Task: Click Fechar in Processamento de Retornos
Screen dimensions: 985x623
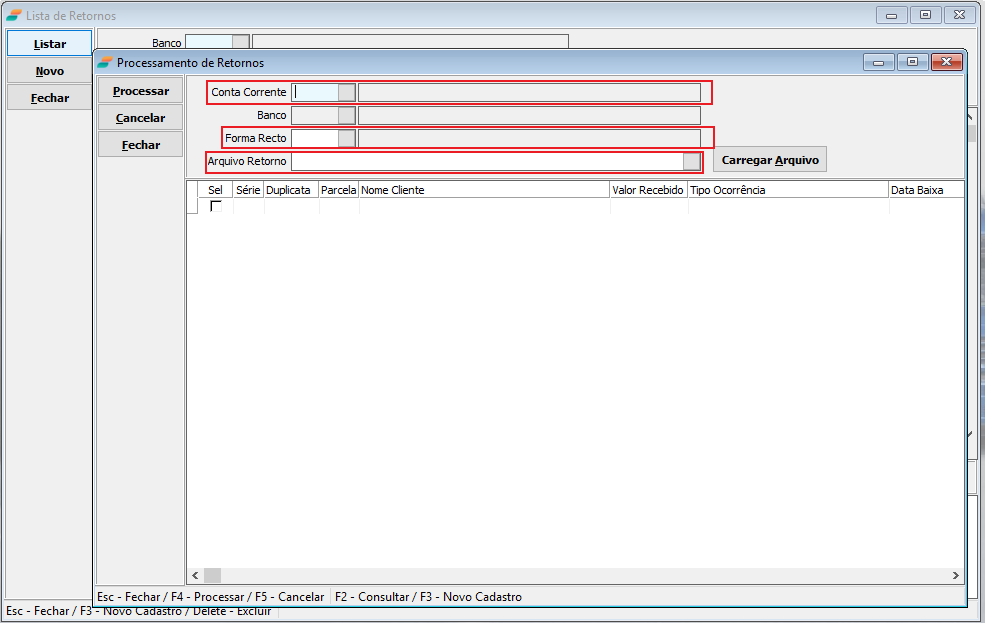Action: click(141, 145)
